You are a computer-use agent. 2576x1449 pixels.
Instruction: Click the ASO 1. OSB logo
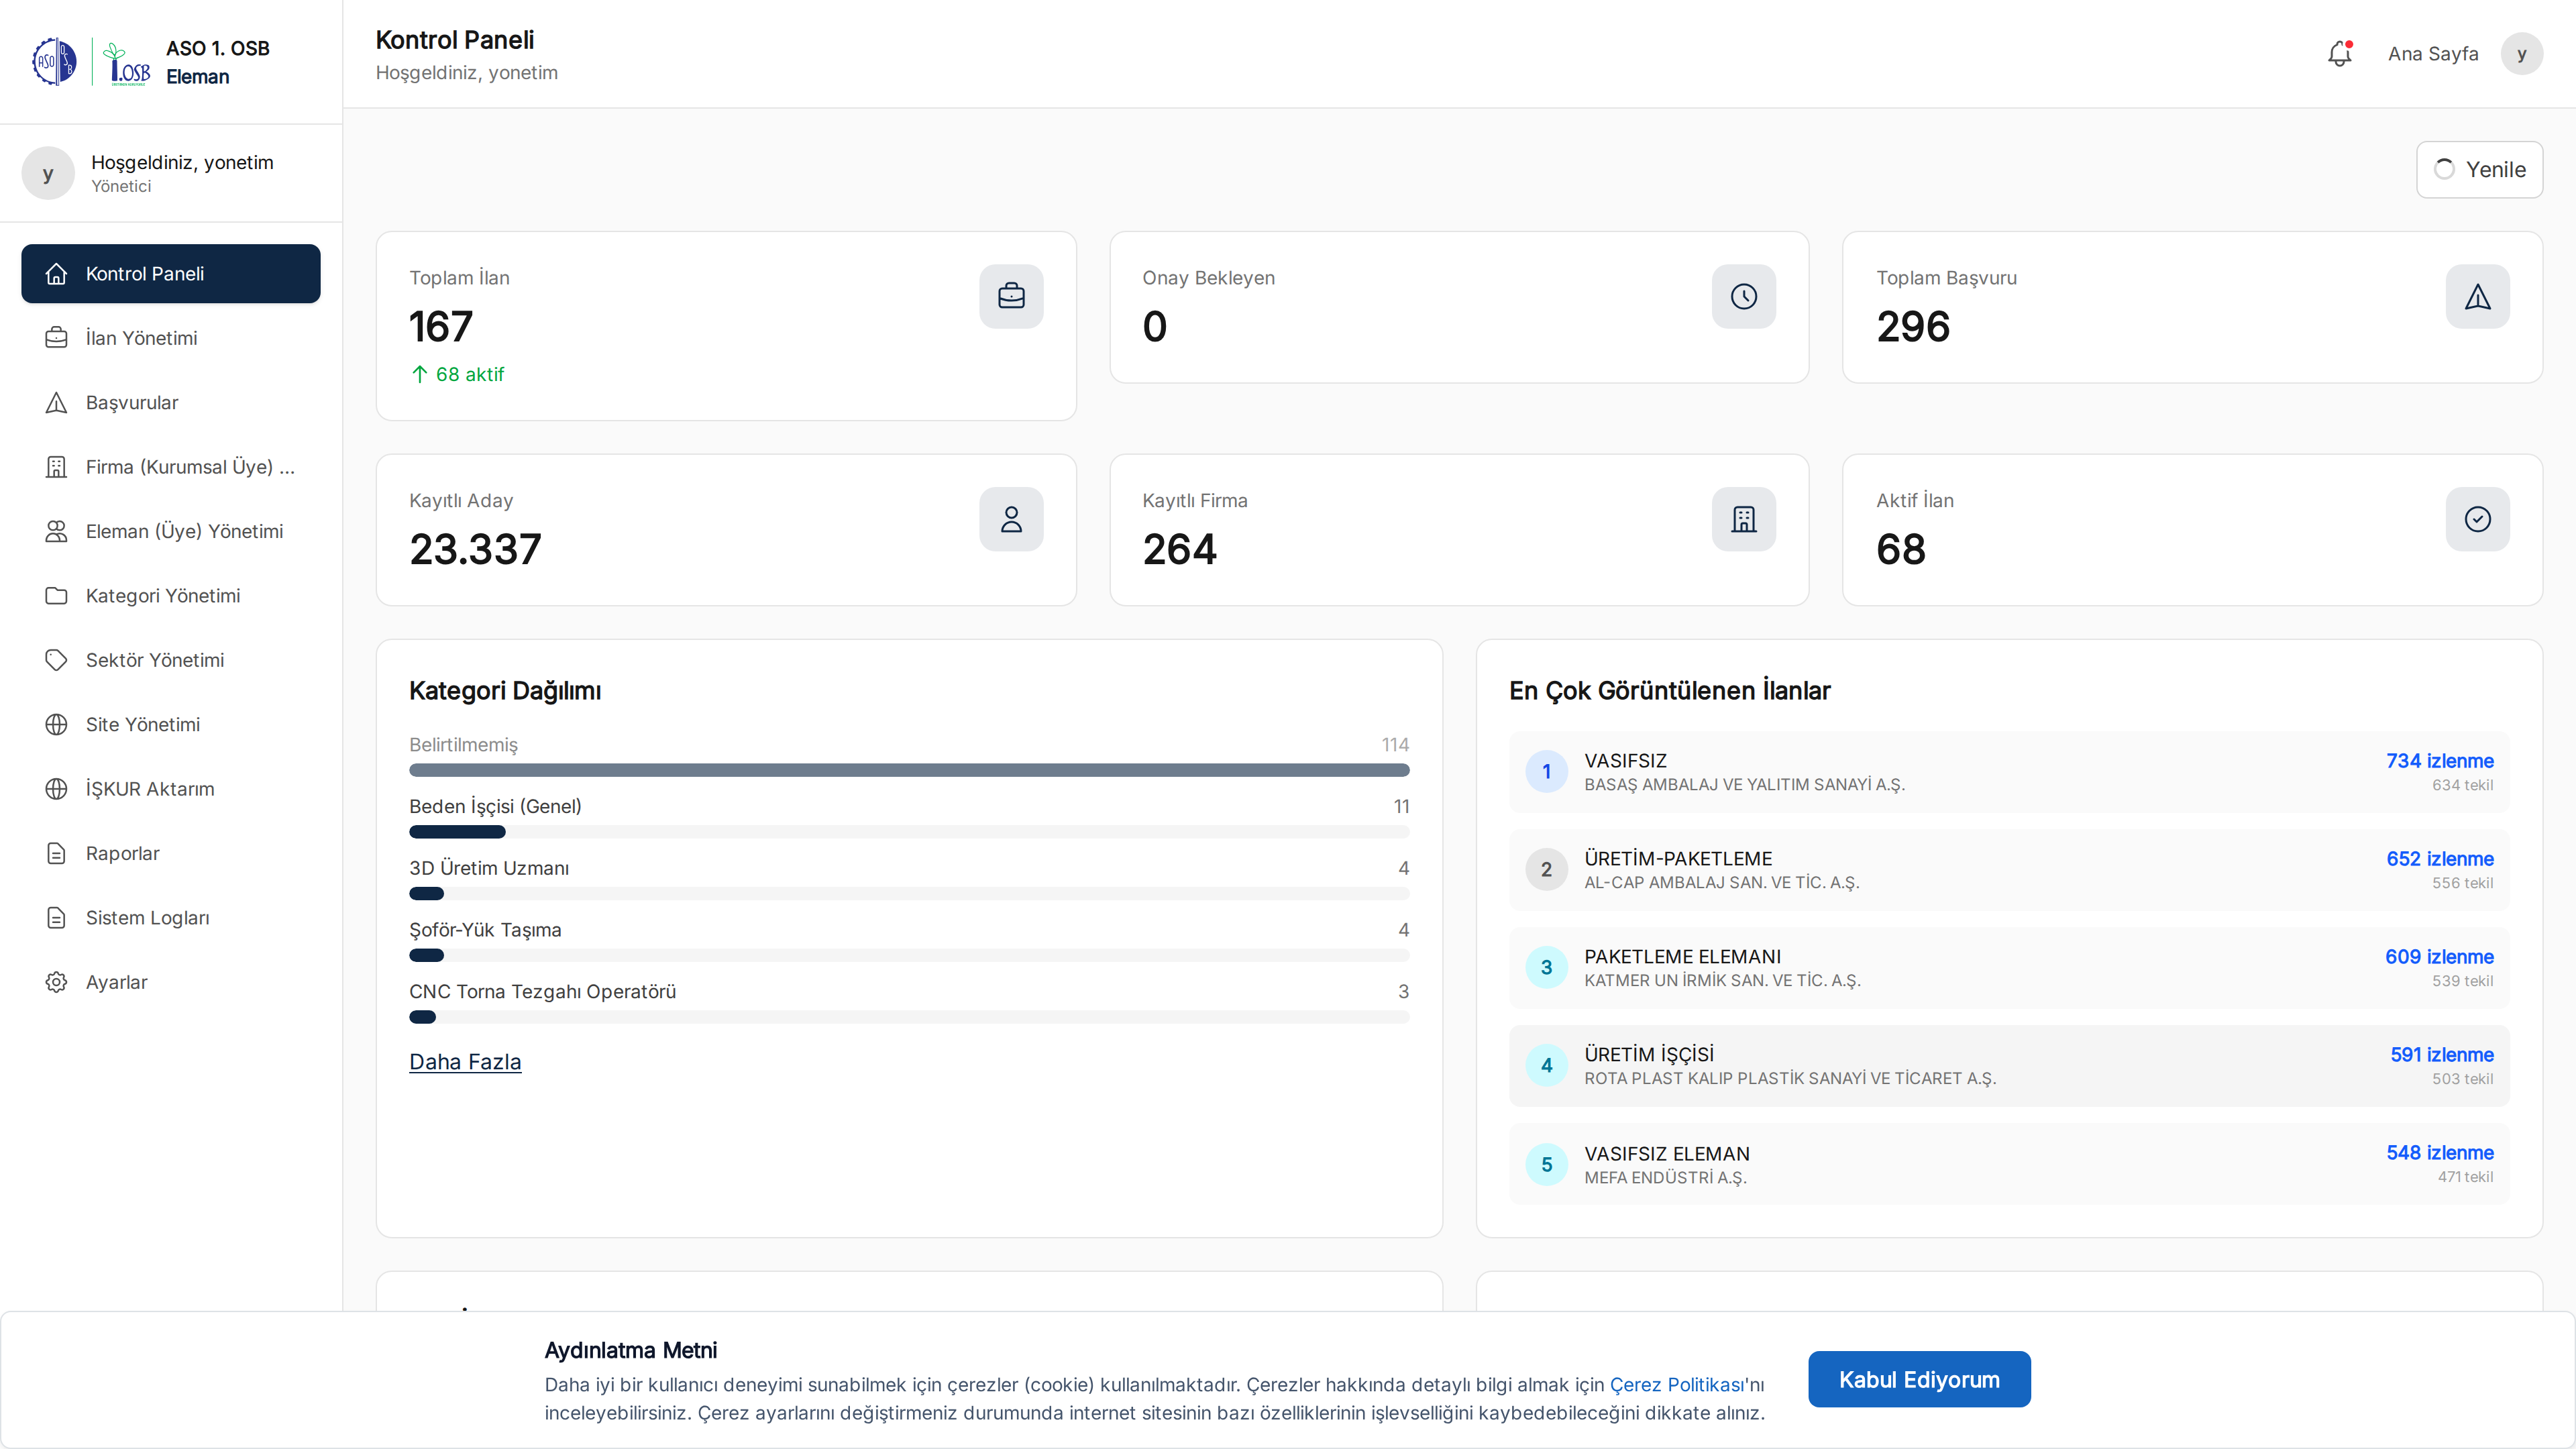click(x=92, y=62)
